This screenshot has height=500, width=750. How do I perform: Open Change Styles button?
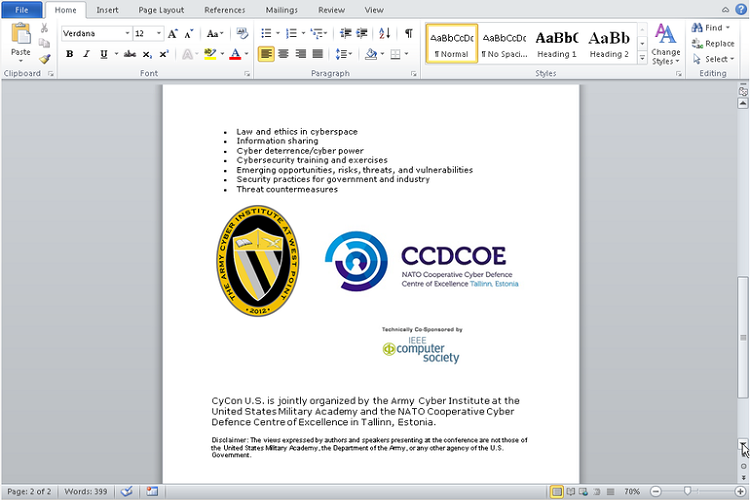[x=665, y=44]
